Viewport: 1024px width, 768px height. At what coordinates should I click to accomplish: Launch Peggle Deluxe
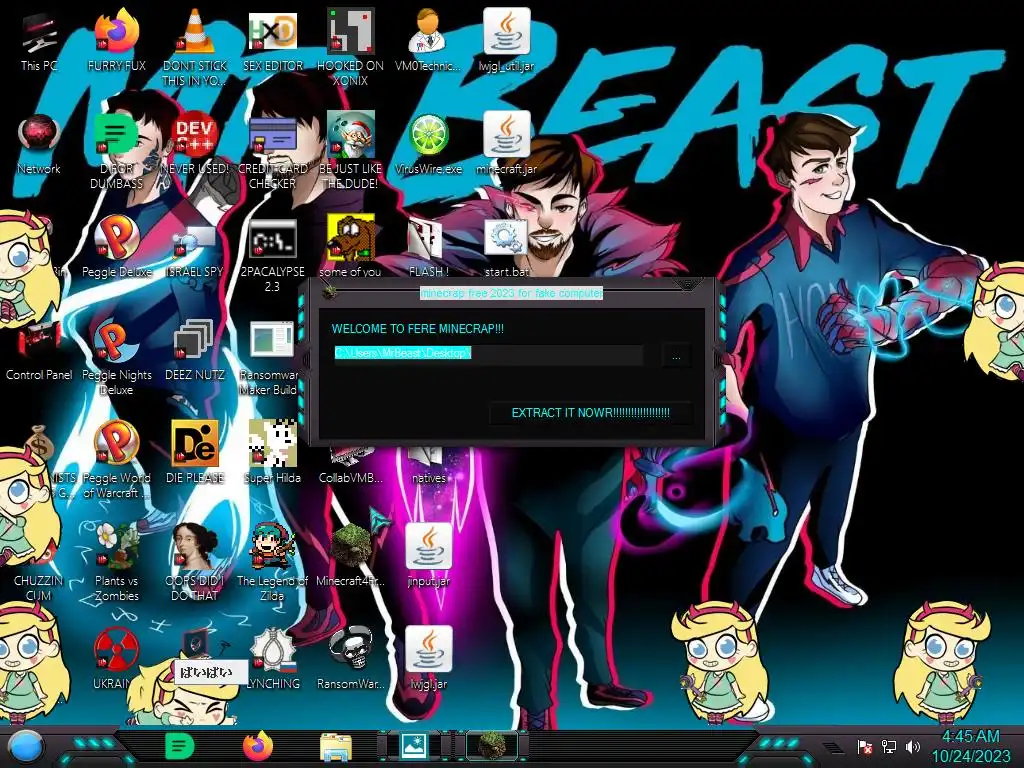[x=117, y=247]
